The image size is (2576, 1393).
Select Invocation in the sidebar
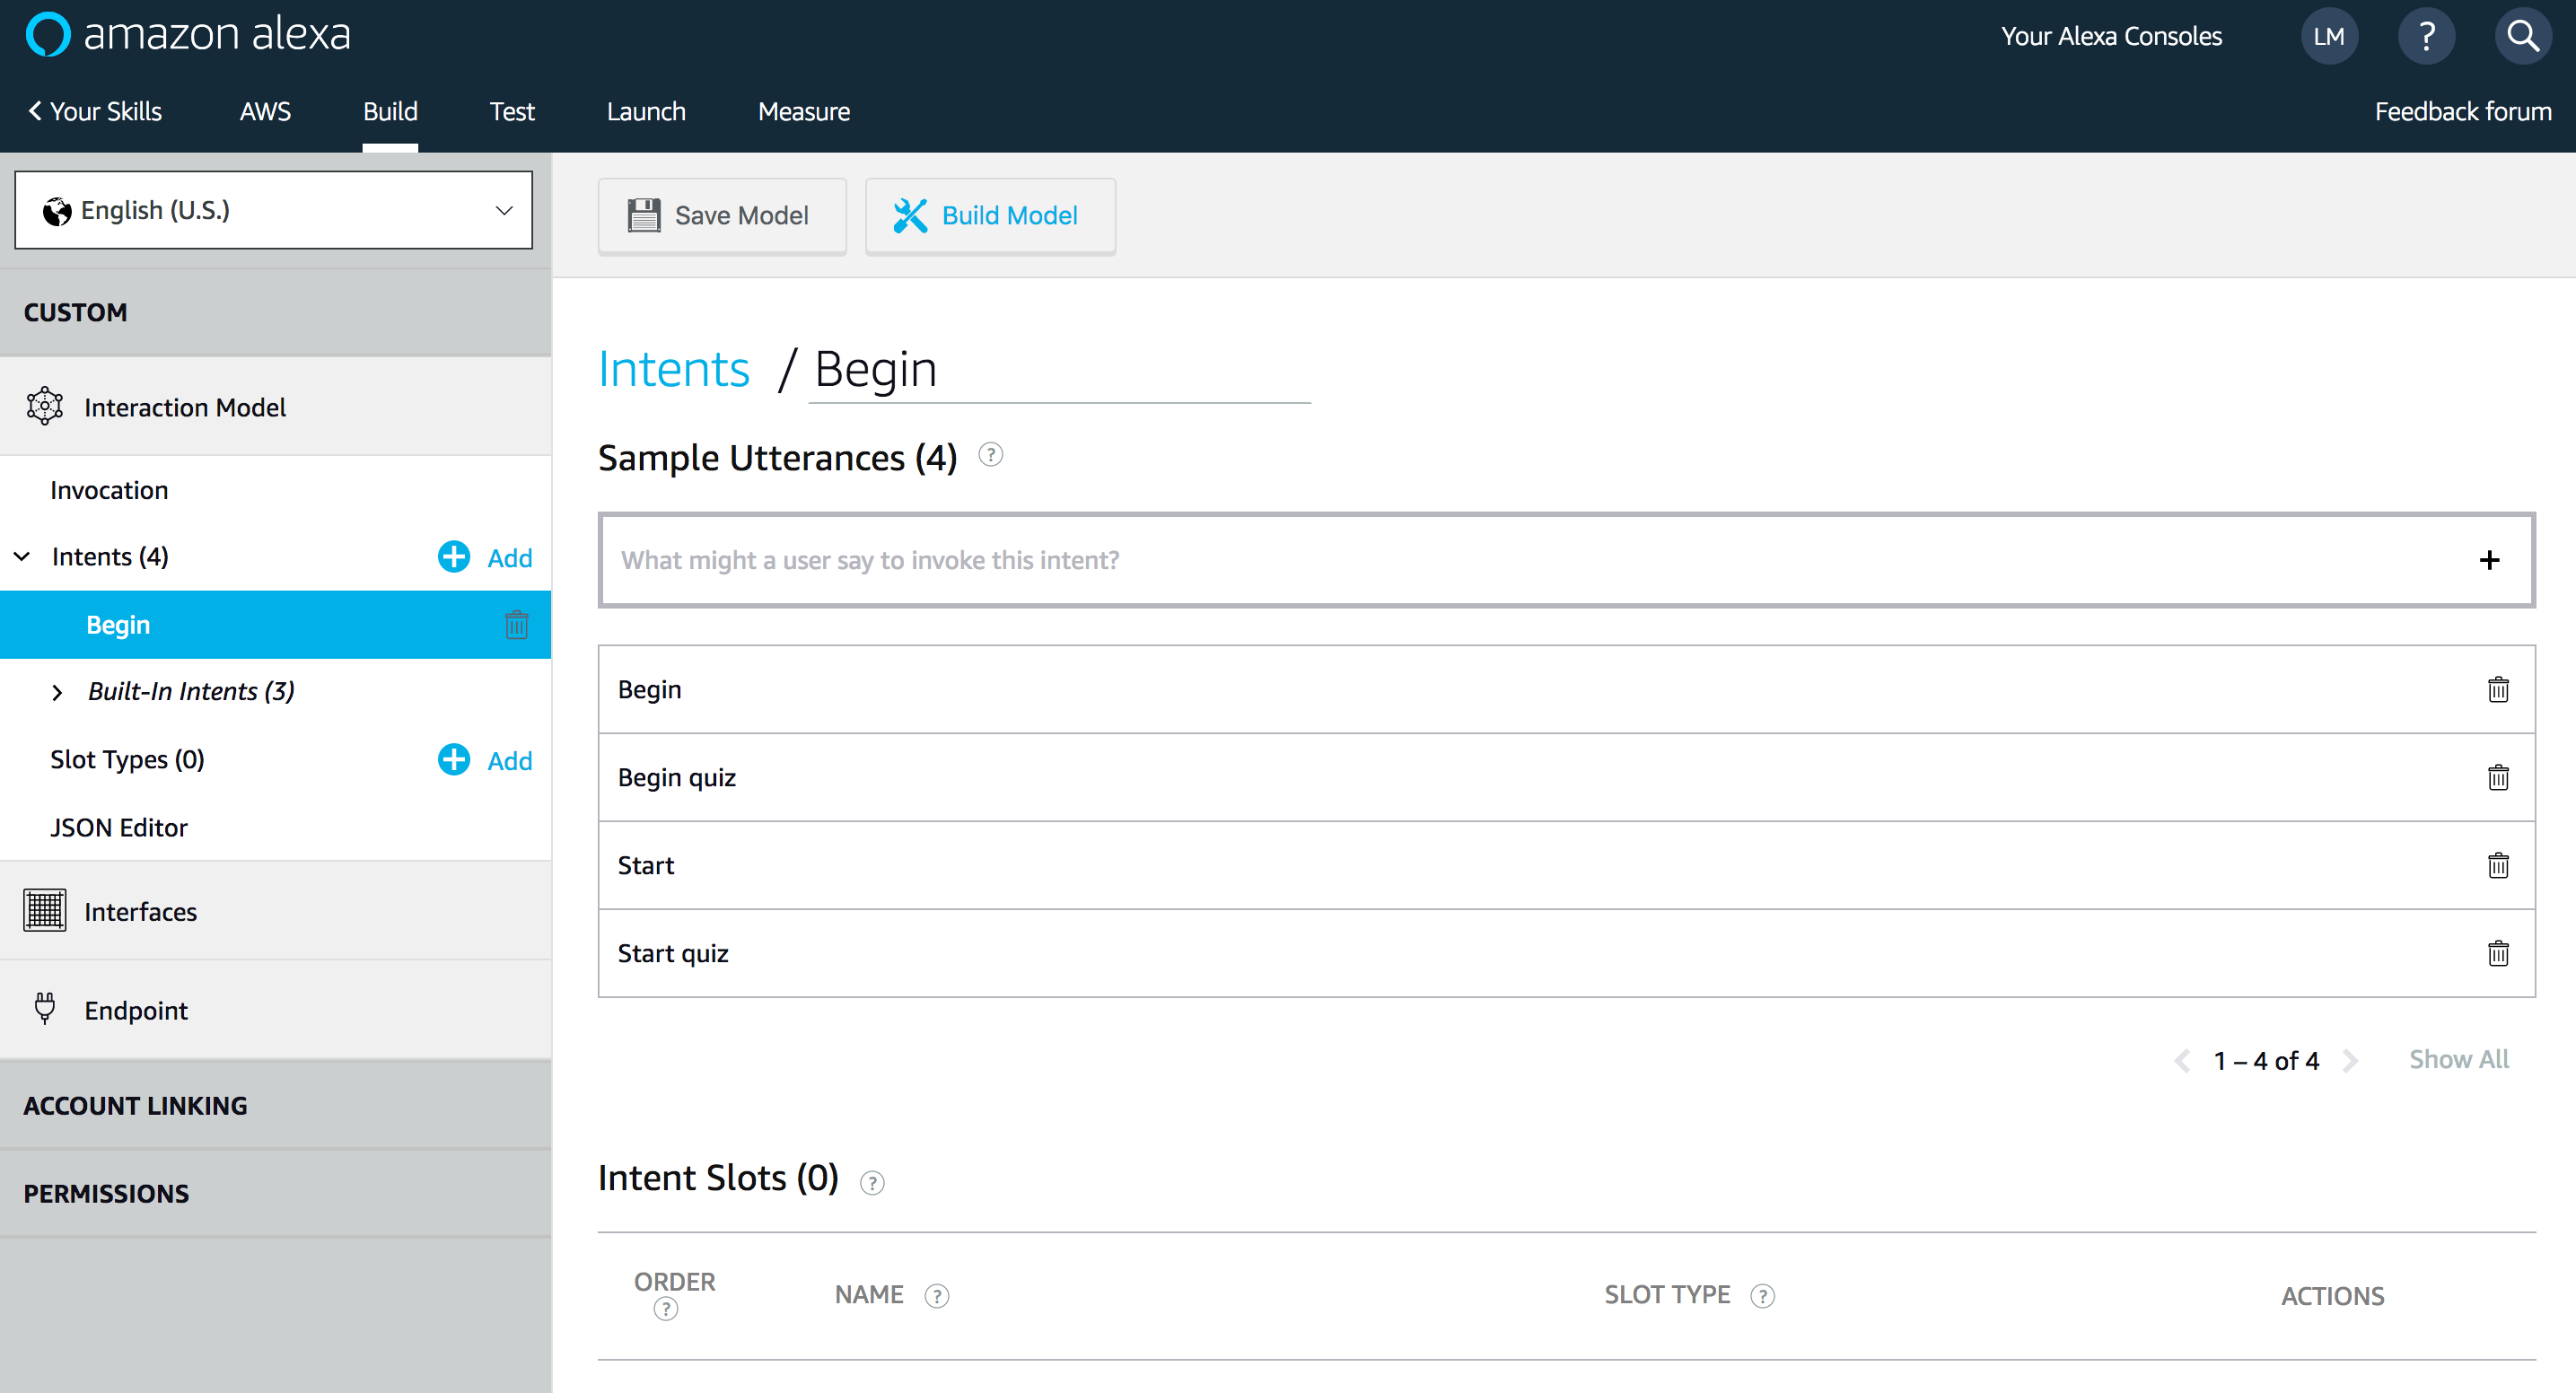point(109,490)
